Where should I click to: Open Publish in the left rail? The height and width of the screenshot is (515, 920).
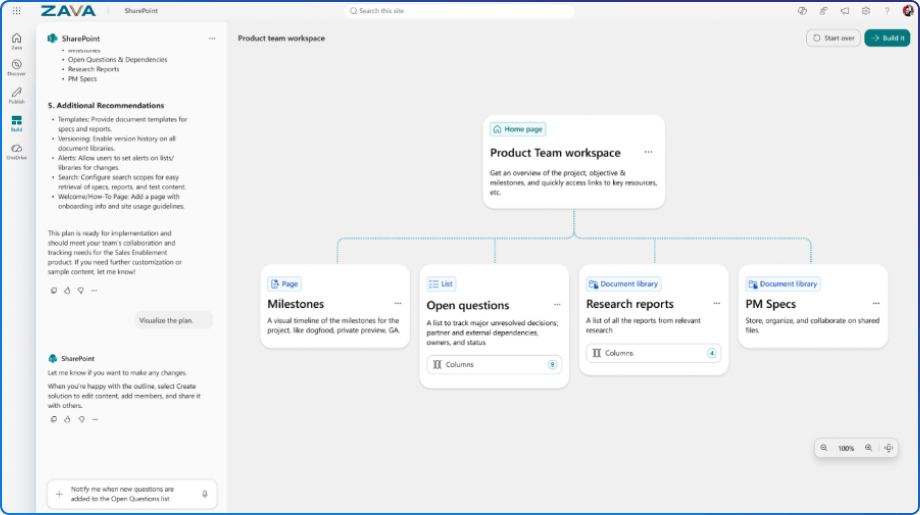(x=16, y=95)
